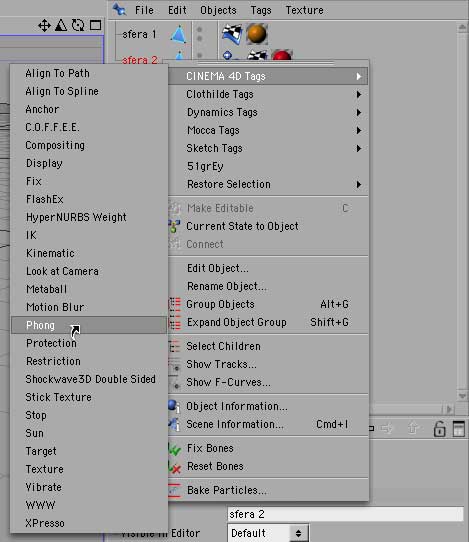The width and height of the screenshot is (469, 542).
Task: Choose the Stick Texture tag
Action: click(89, 397)
